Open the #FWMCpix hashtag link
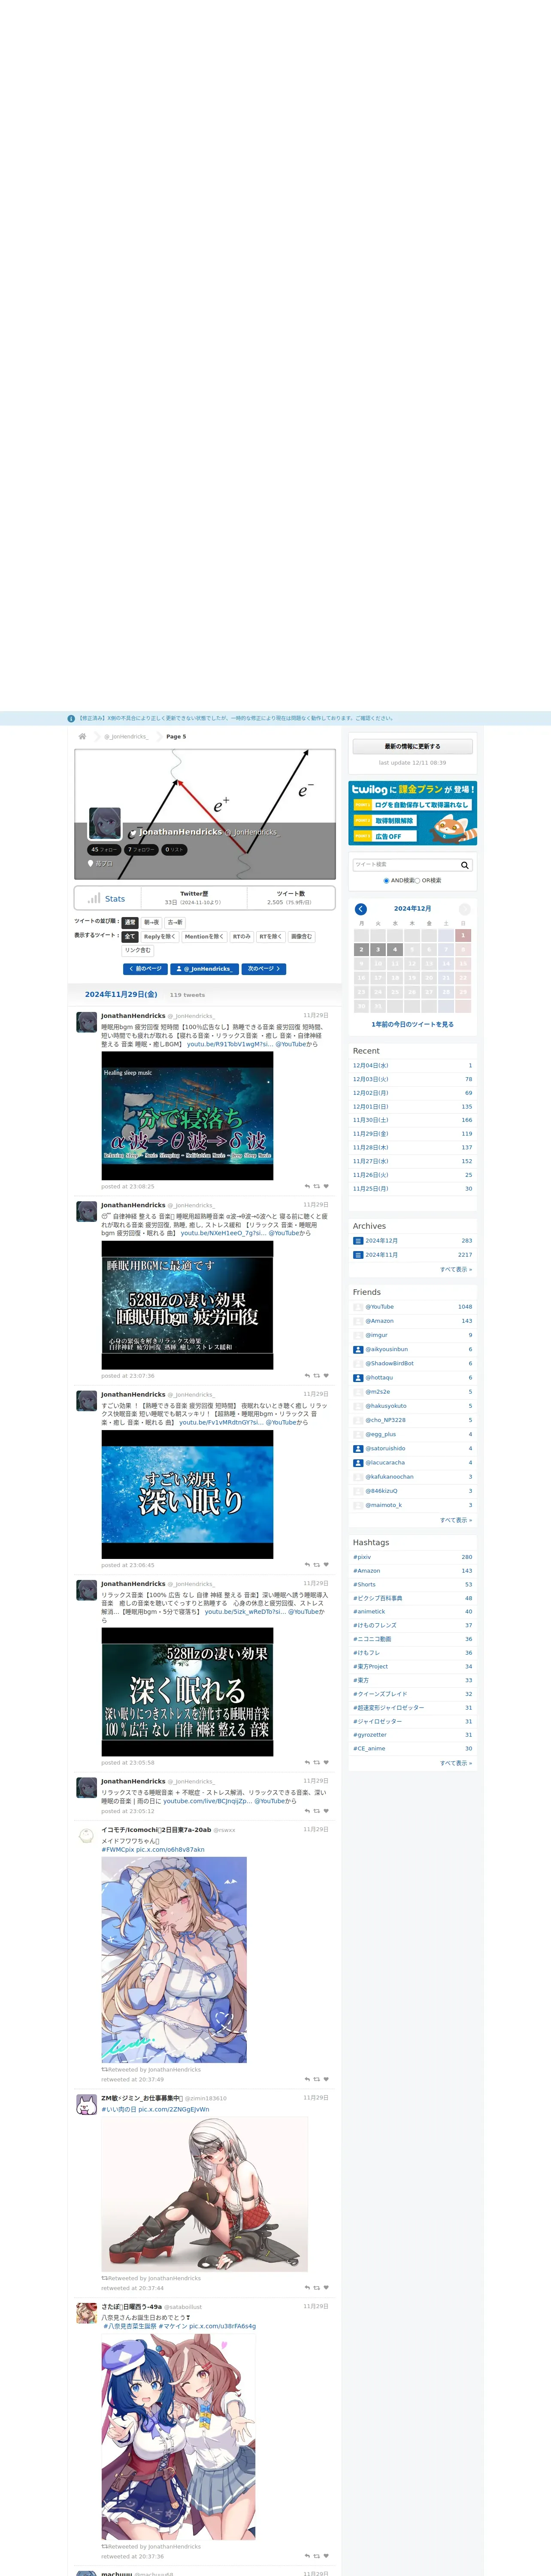Screen dimensions: 551x2576 [117, 1850]
